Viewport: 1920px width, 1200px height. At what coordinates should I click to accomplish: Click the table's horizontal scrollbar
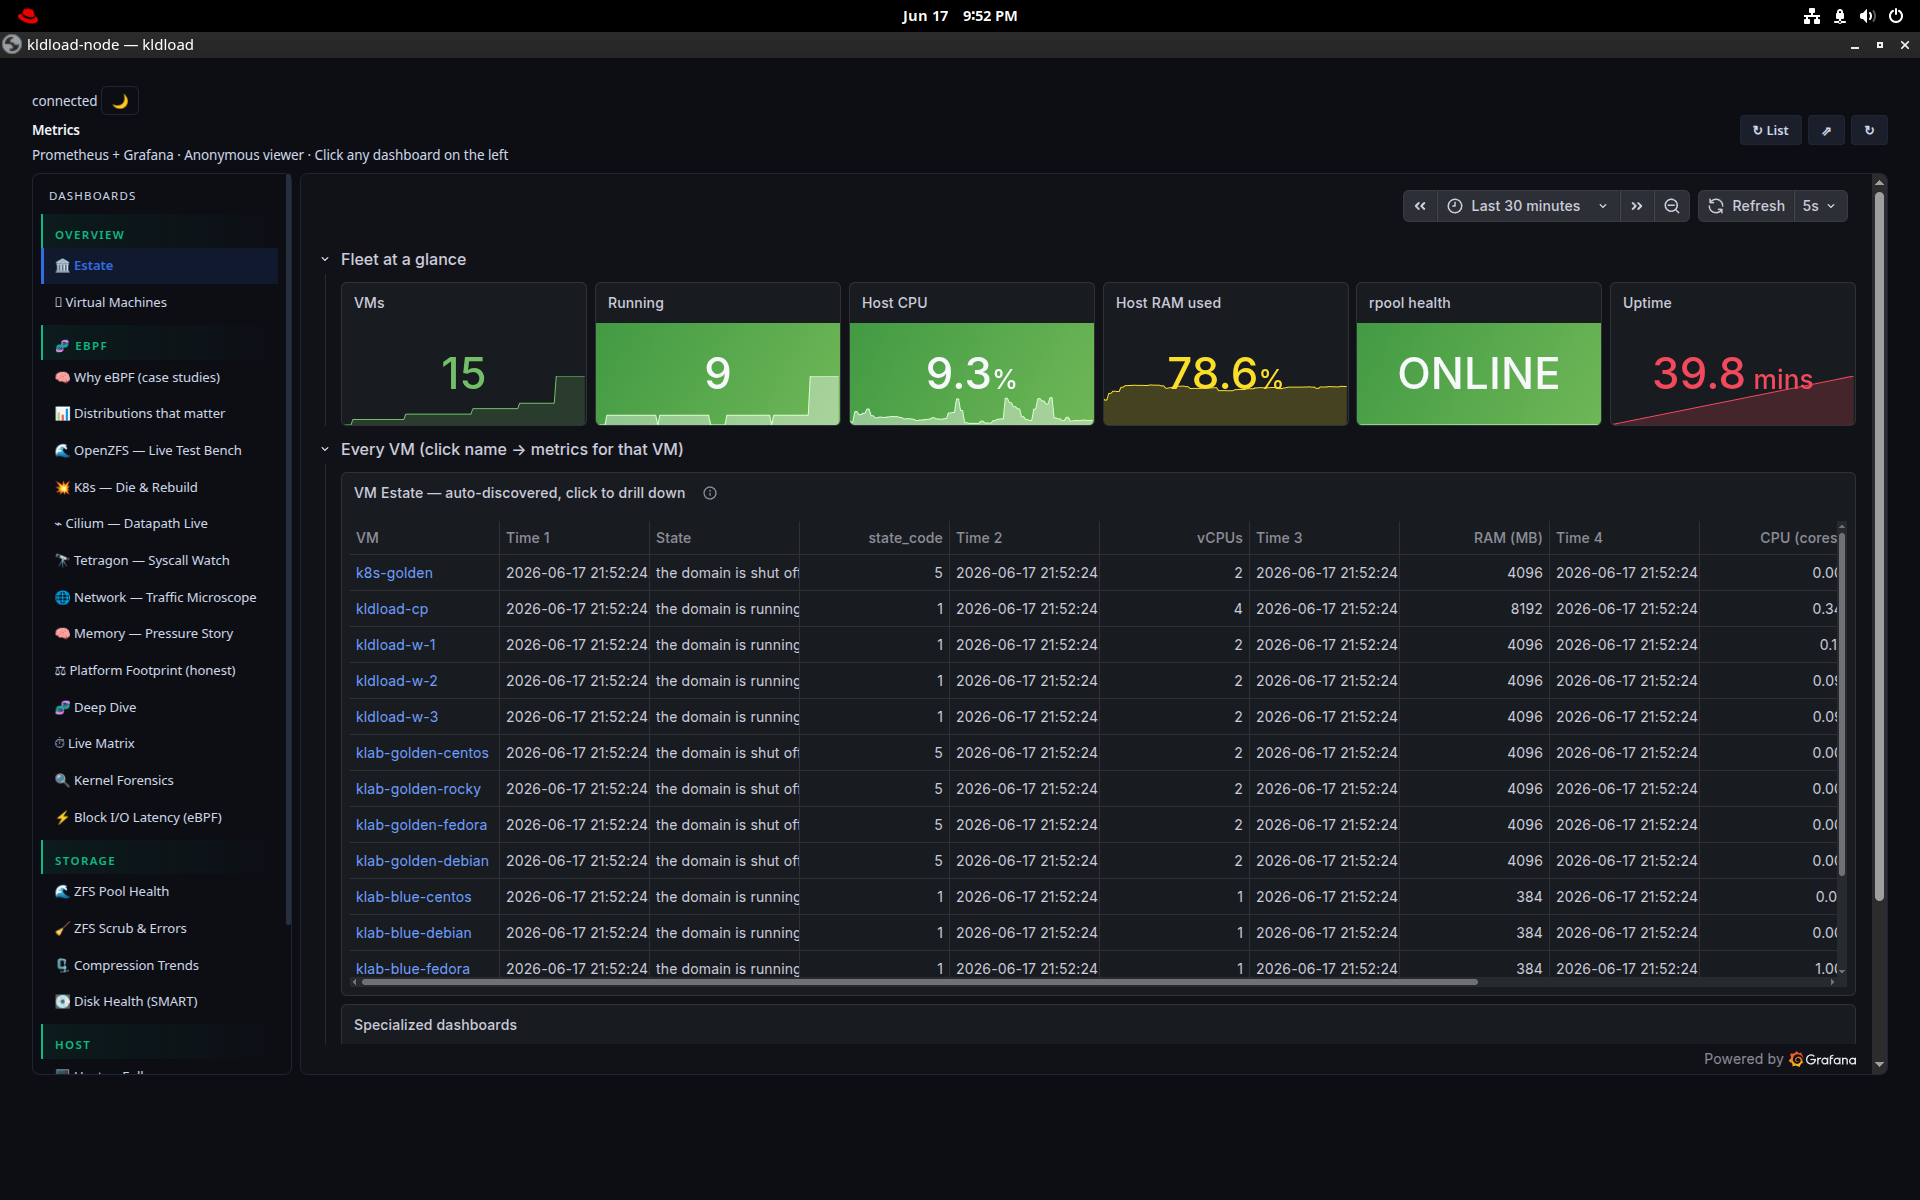tap(920, 982)
